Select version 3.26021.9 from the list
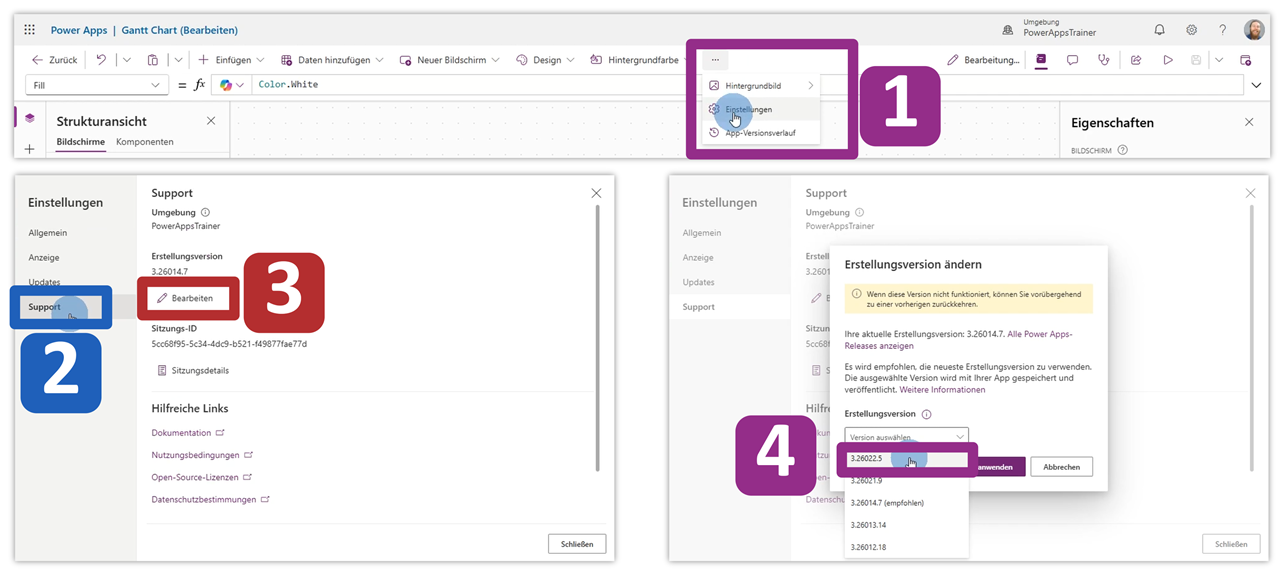The height and width of the screenshot is (573, 1280). click(x=907, y=481)
